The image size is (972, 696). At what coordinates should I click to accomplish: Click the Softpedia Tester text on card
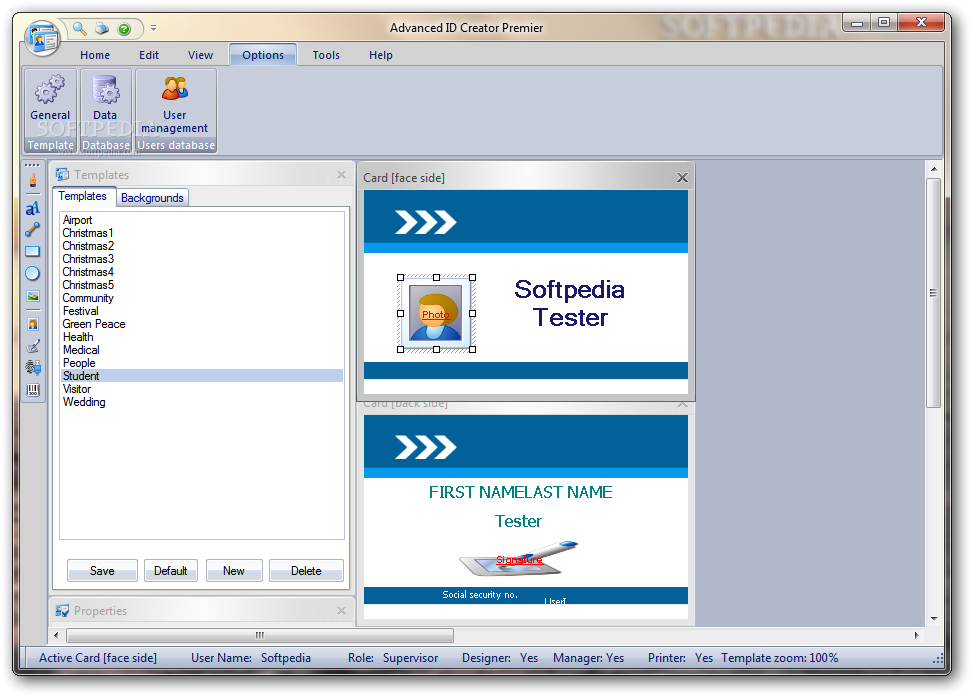pyautogui.click(x=570, y=303)
